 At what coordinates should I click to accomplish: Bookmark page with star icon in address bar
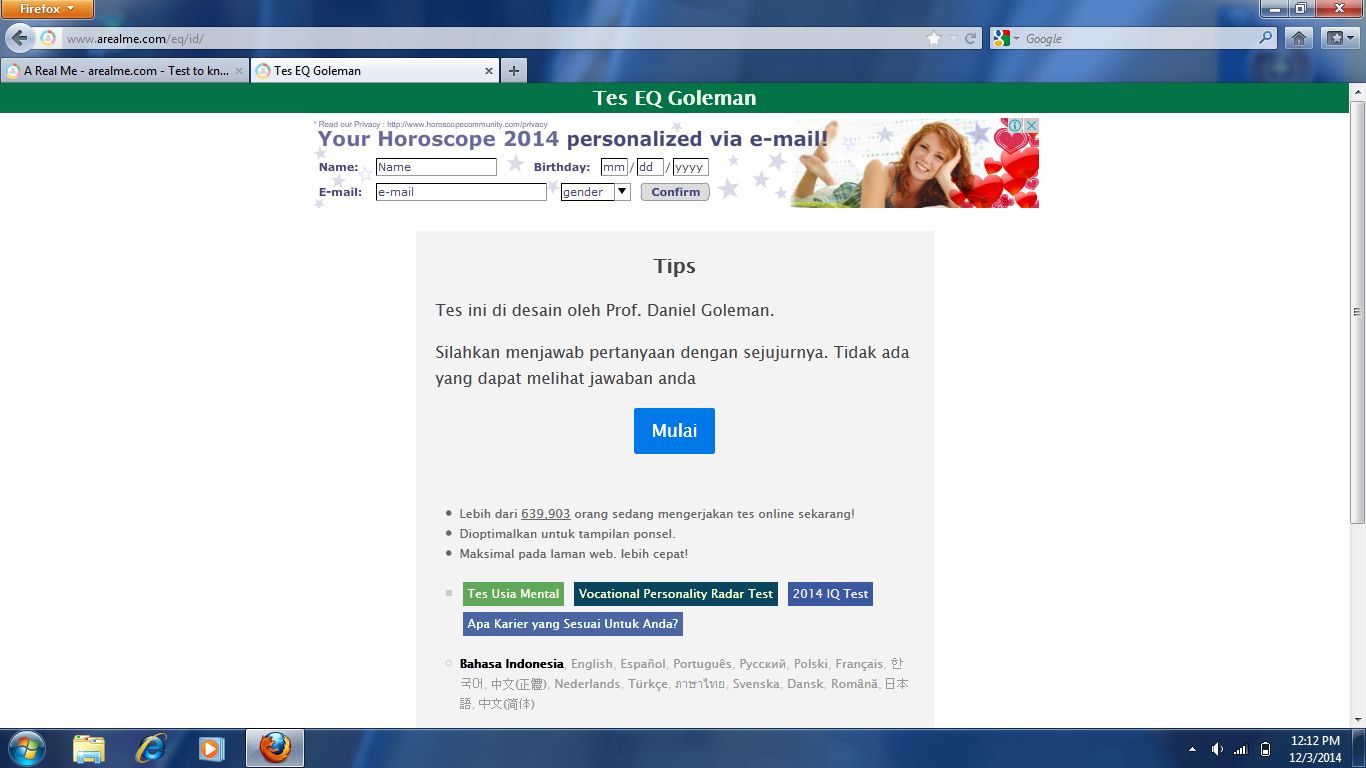(x=934, y=38)
